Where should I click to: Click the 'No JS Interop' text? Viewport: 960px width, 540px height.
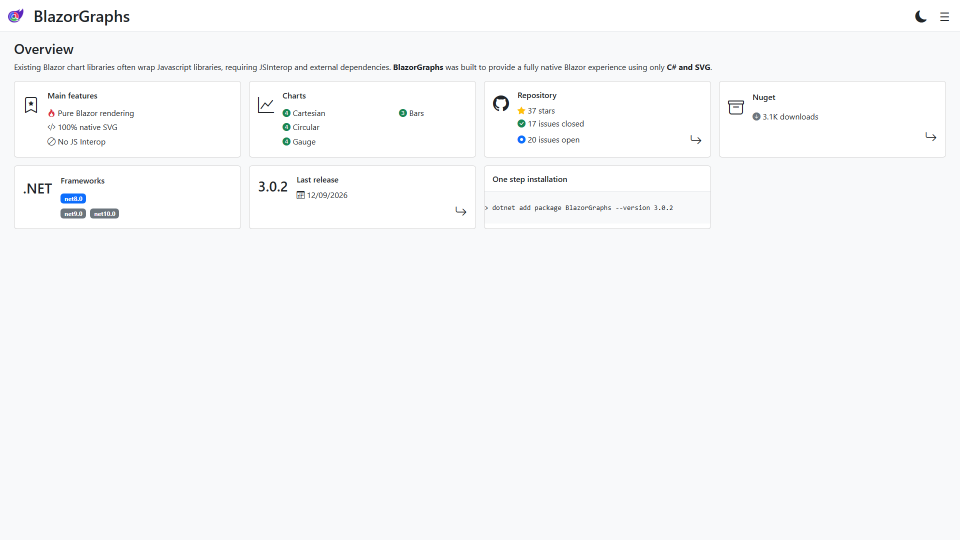81,142
